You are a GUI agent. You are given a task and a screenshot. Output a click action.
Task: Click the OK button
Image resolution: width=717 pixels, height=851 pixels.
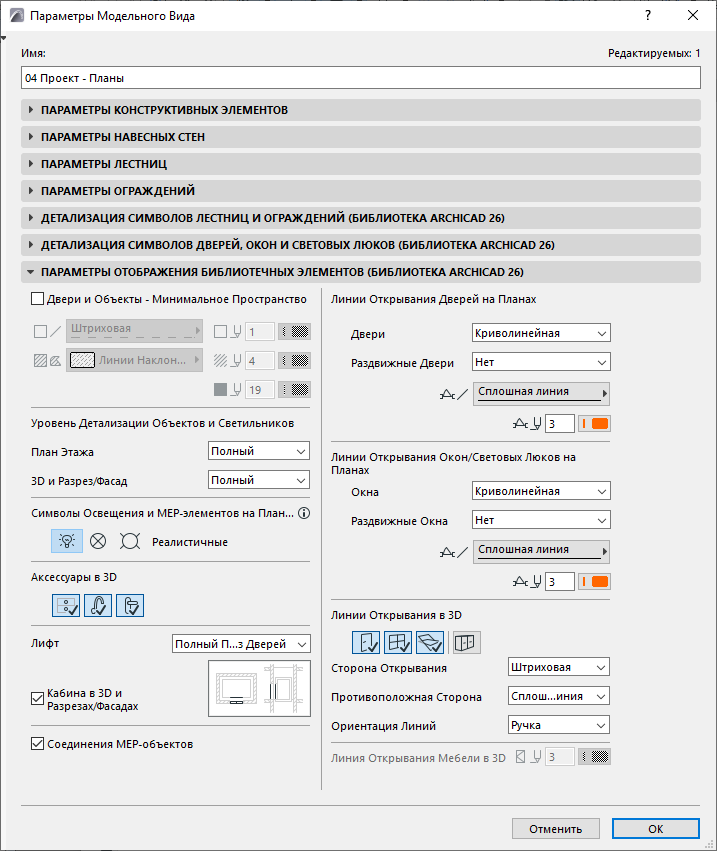click(656, 829)
